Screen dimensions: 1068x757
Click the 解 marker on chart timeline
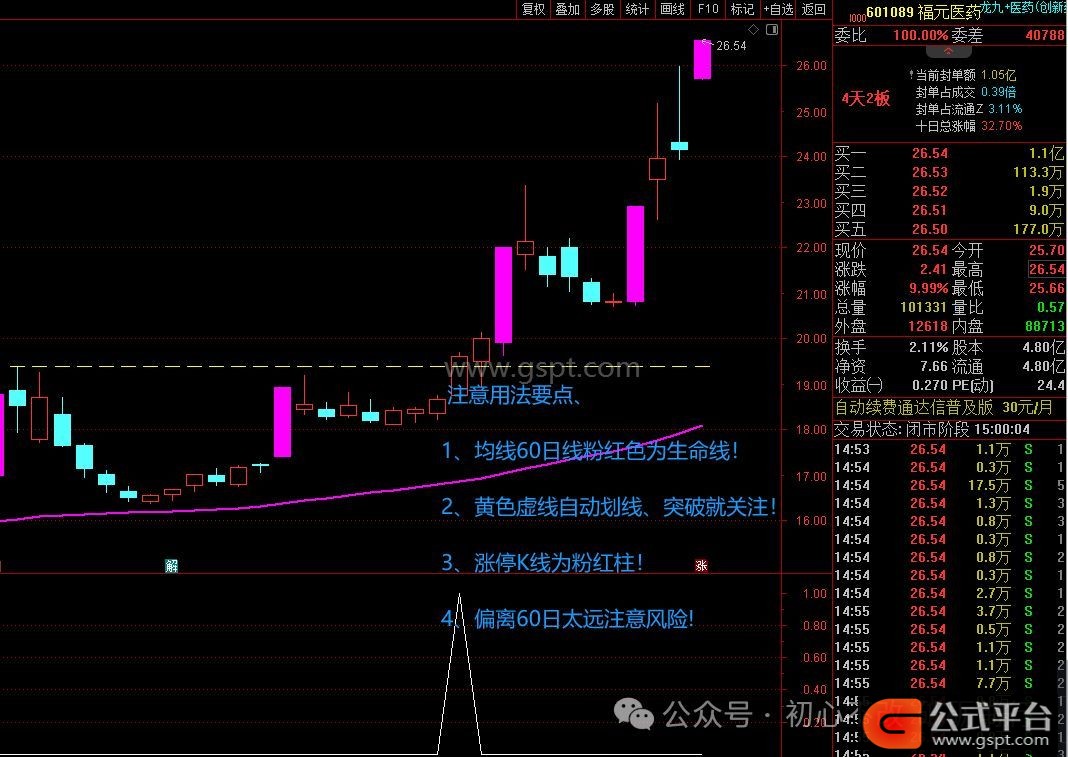click(x=171, y=566)
